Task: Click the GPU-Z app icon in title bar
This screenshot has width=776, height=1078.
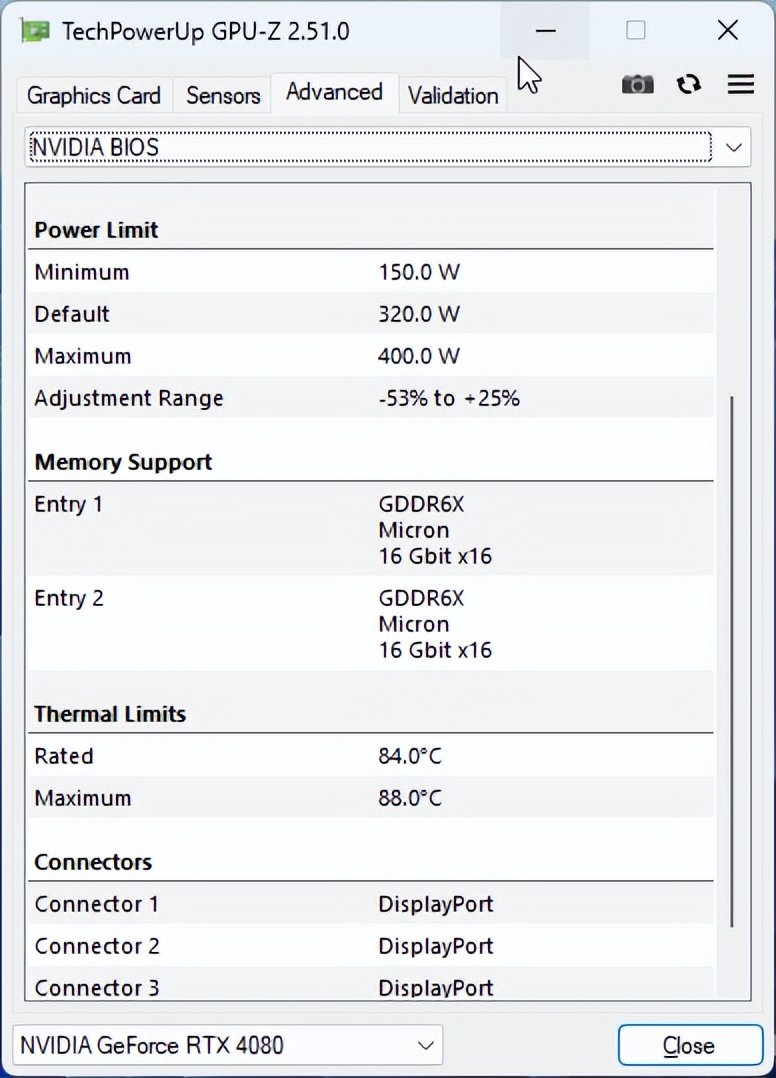Action: click(x=35, y=31)
